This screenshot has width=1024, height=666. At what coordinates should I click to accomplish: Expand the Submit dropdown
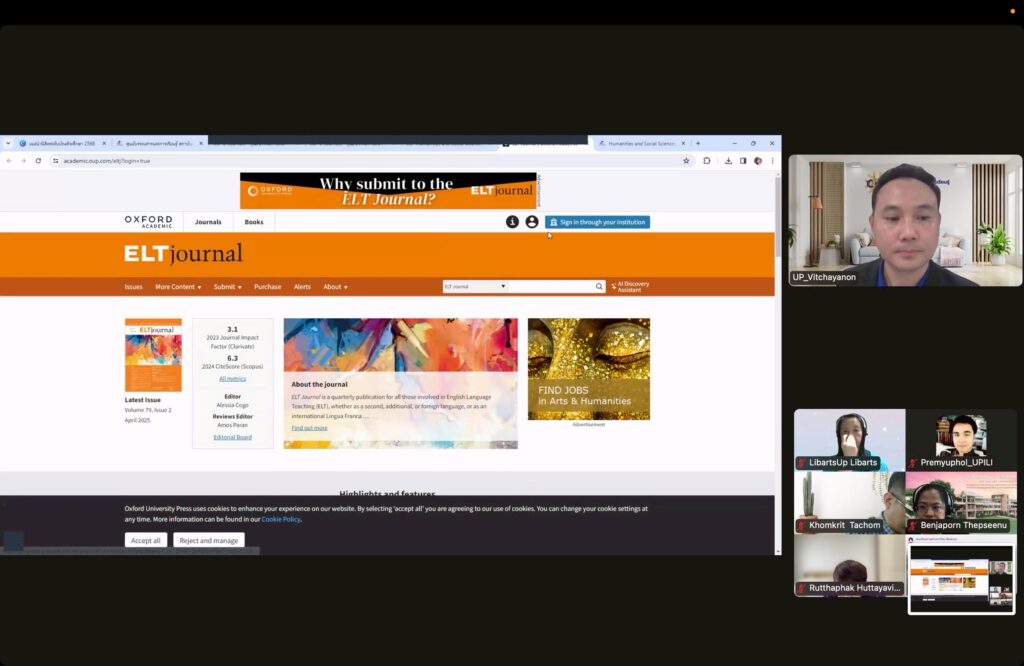(x=227, y=287)
